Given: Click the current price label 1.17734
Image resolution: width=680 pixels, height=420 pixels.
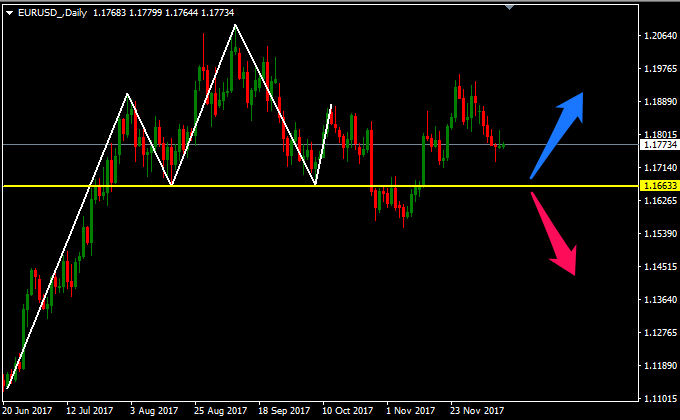Looking at the screenshot, I should coord(660,145).
